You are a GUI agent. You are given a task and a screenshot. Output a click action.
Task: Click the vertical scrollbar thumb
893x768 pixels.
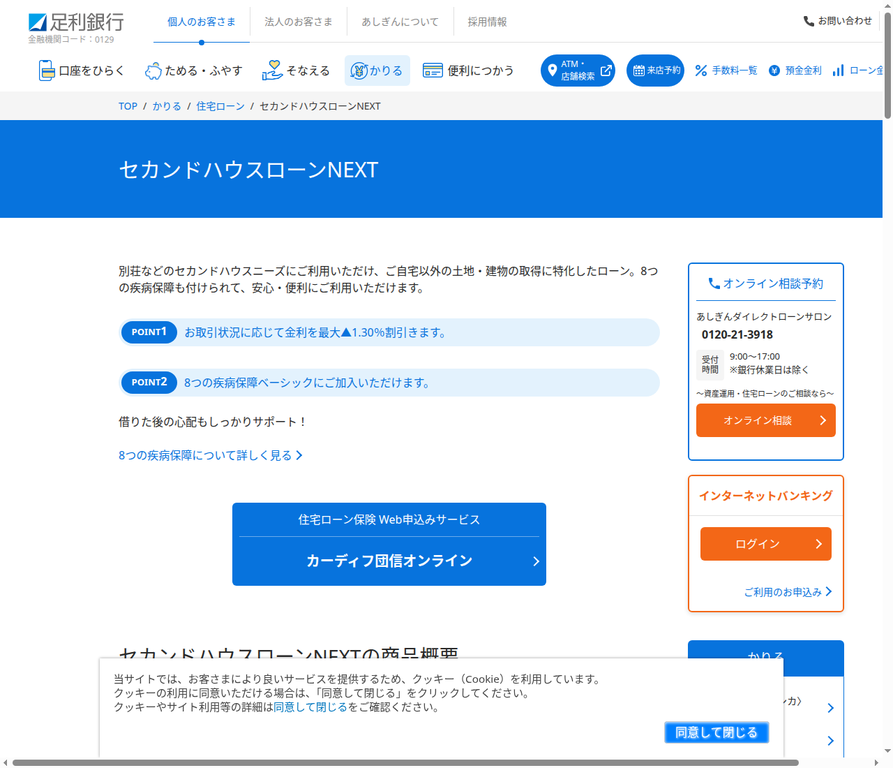(887, 65)
